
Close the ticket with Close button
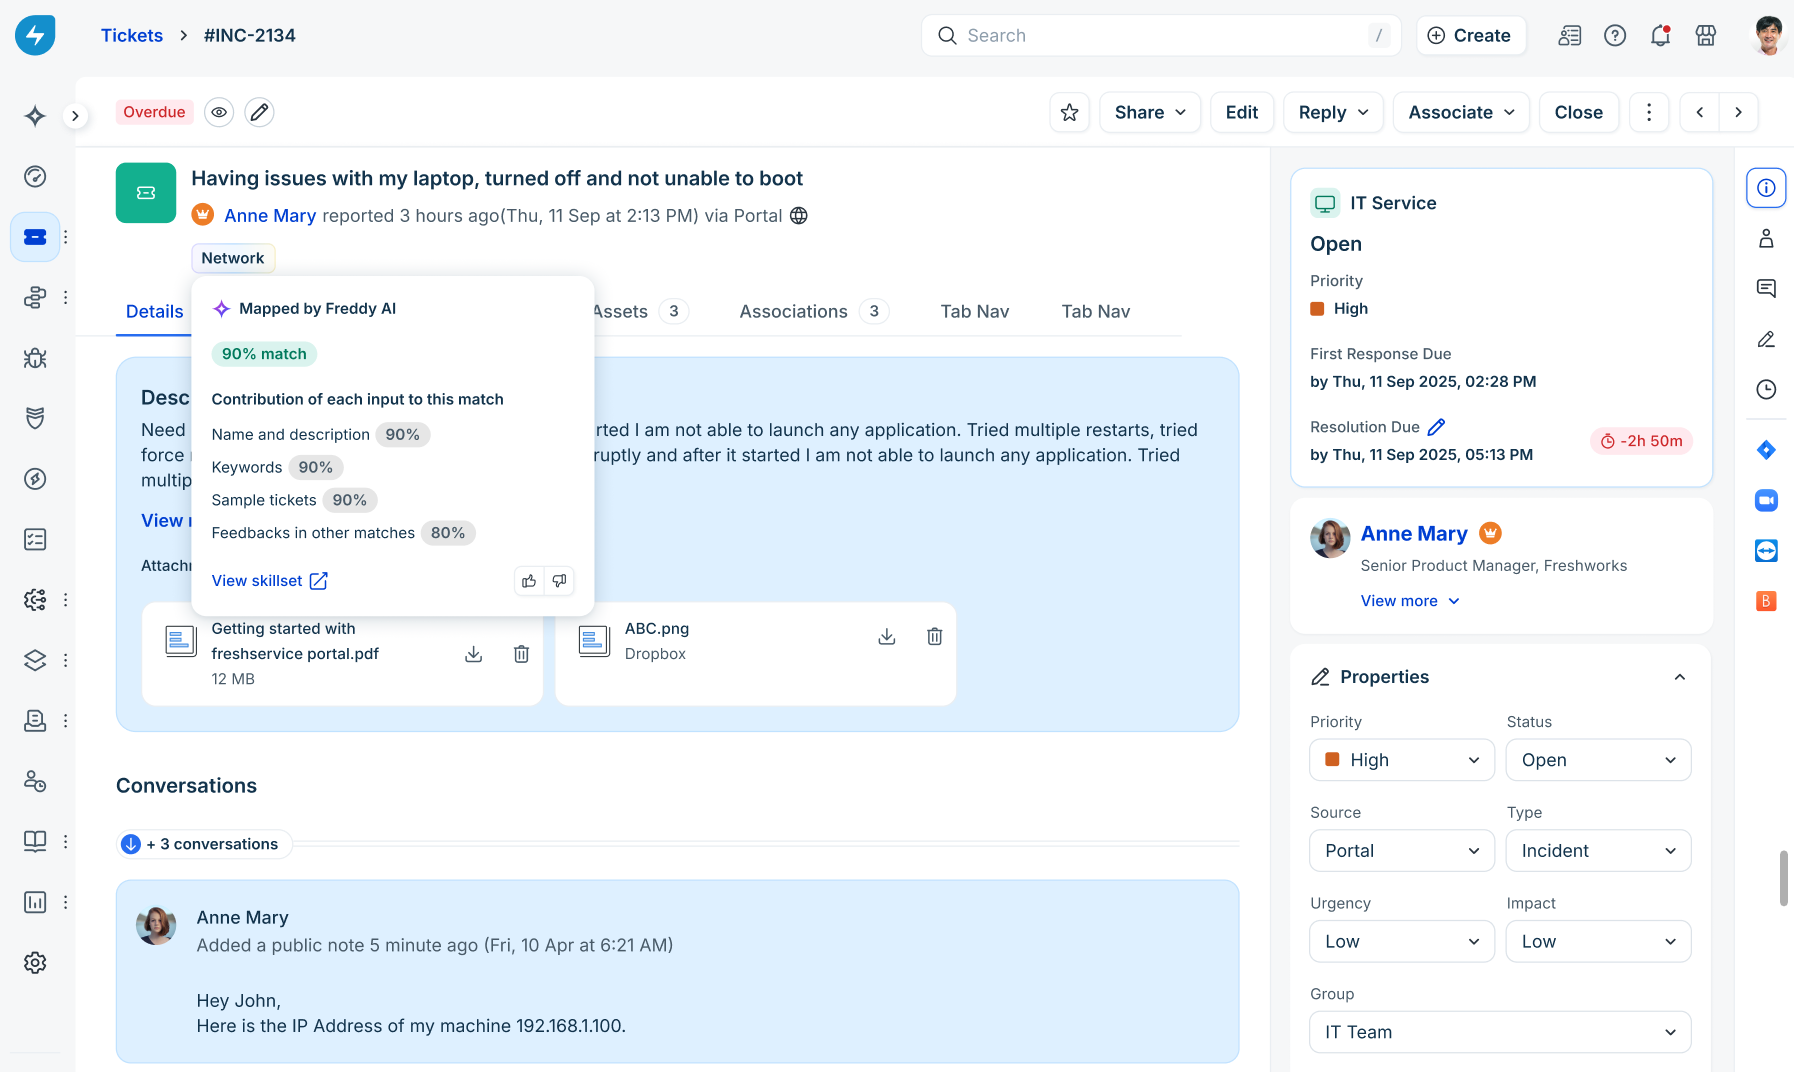1579,112
